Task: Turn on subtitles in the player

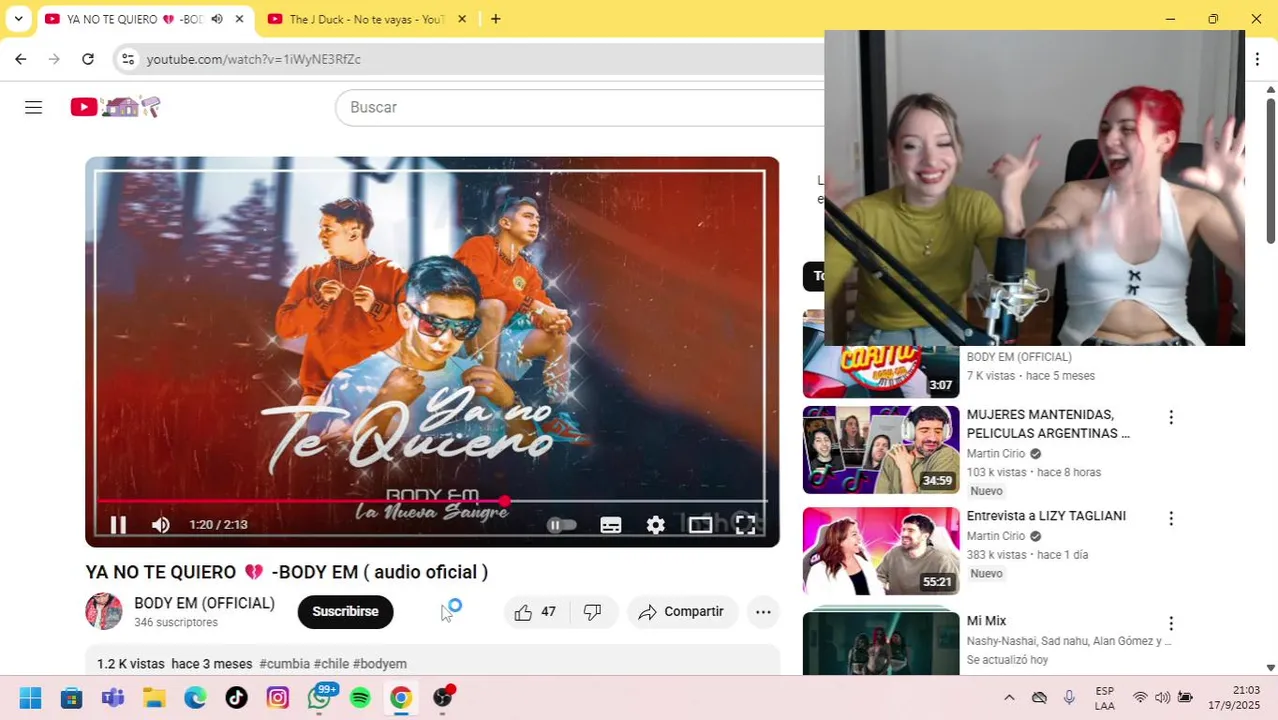Action: [x=611, y=525]
